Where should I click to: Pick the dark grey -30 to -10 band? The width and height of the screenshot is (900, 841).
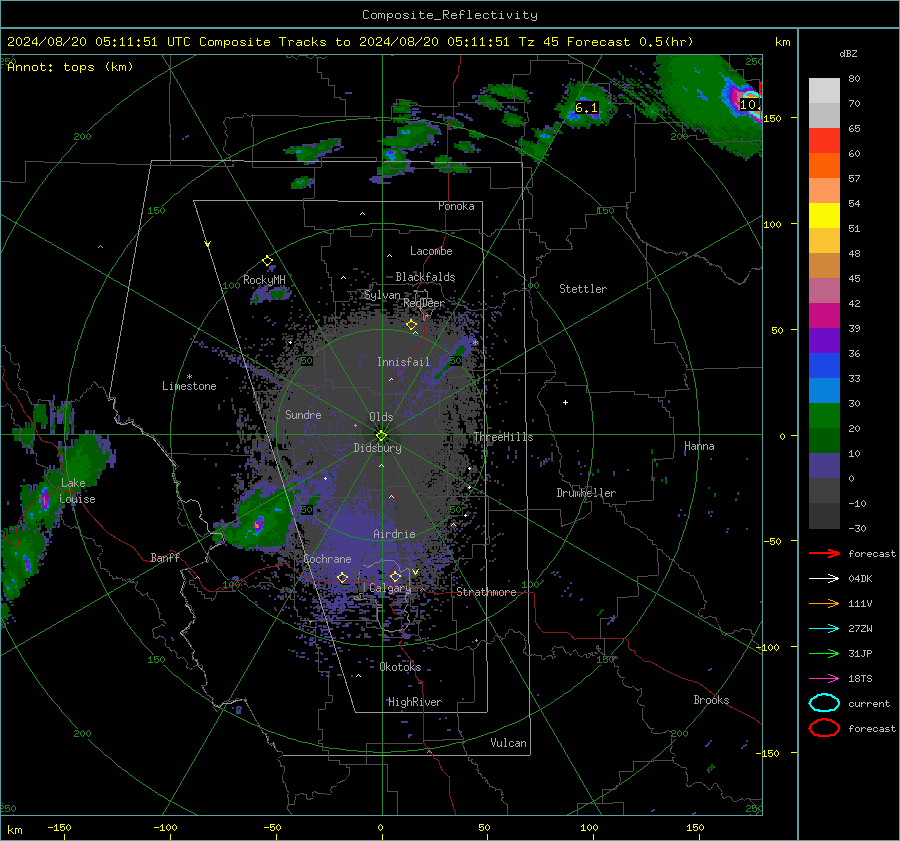(824, 516)
